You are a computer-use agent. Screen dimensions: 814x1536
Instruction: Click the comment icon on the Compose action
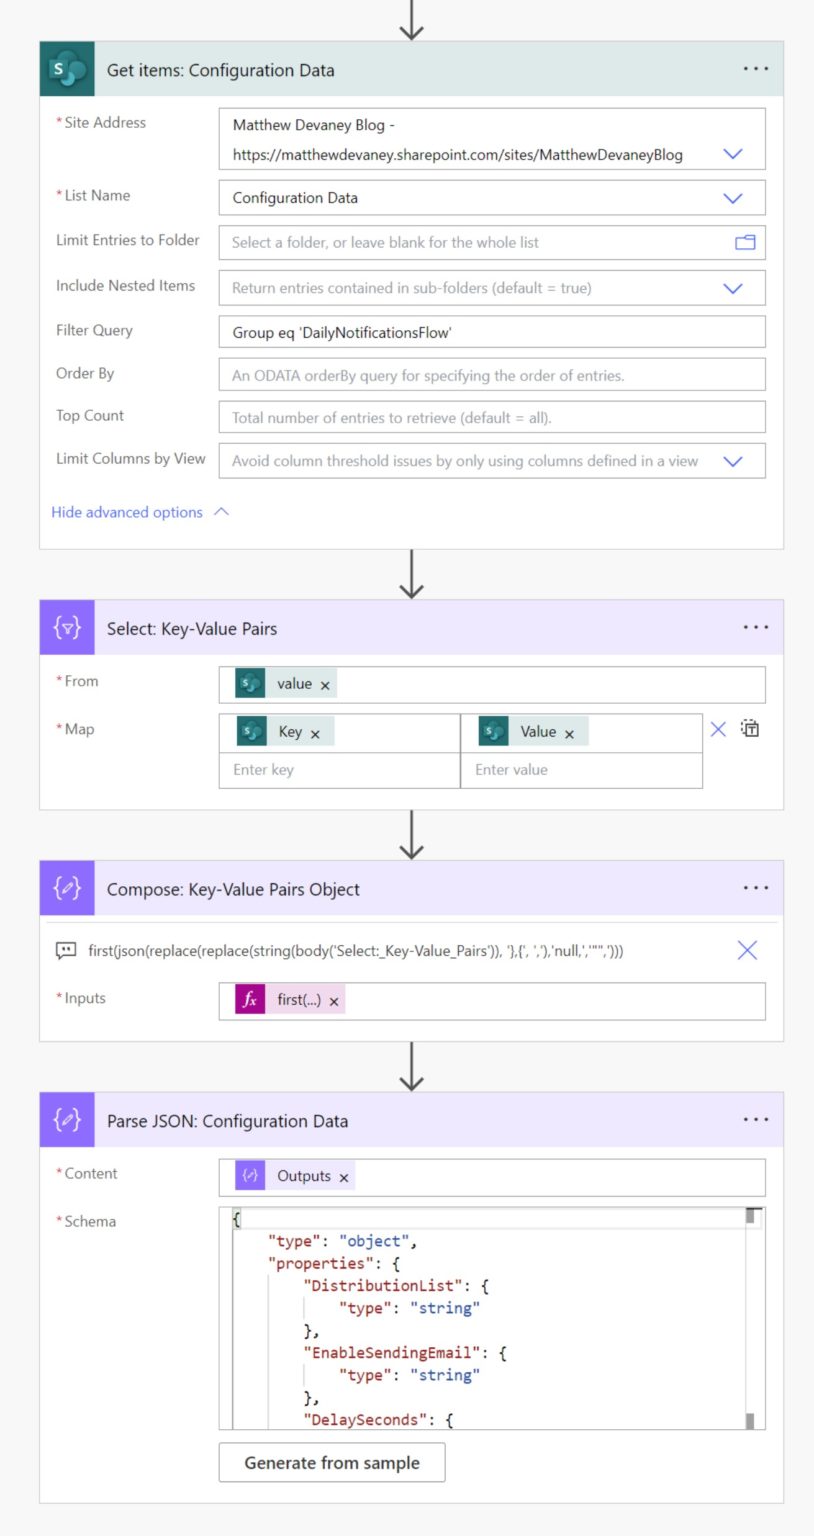pyautogui.click(x=66, y=951)
